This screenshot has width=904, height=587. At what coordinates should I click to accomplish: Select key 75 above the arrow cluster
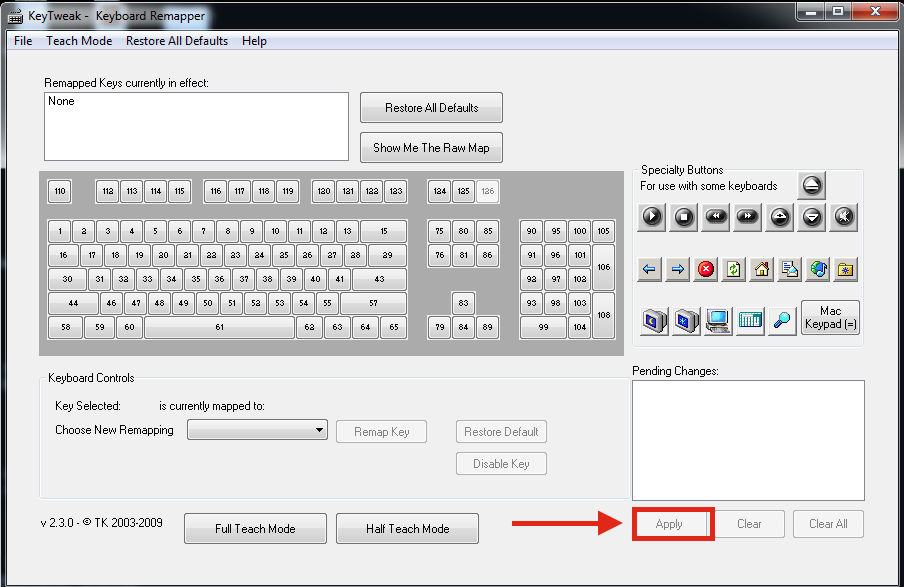coord(440,231)
